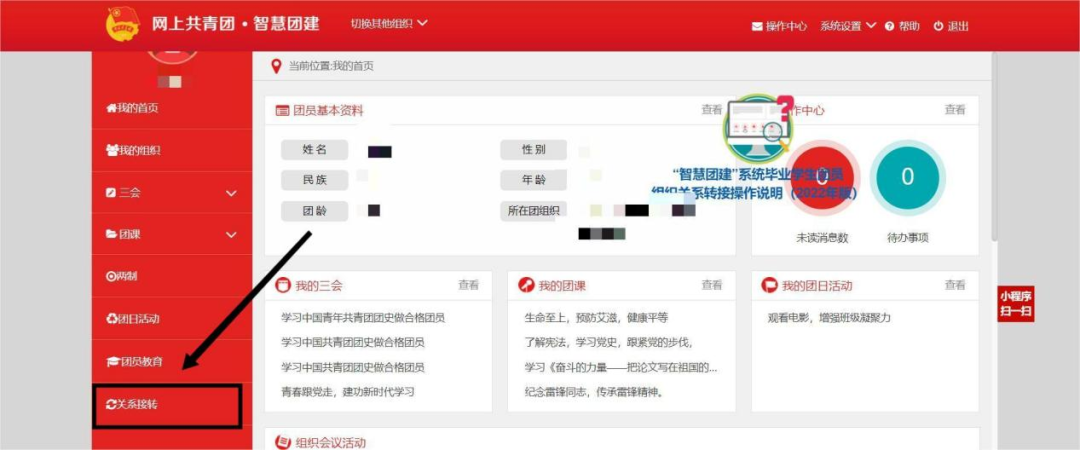The width and height of the screenshot is (1080, 450).
Task: Click the location pin icon by 当前位置
Action: pos(277,67)
